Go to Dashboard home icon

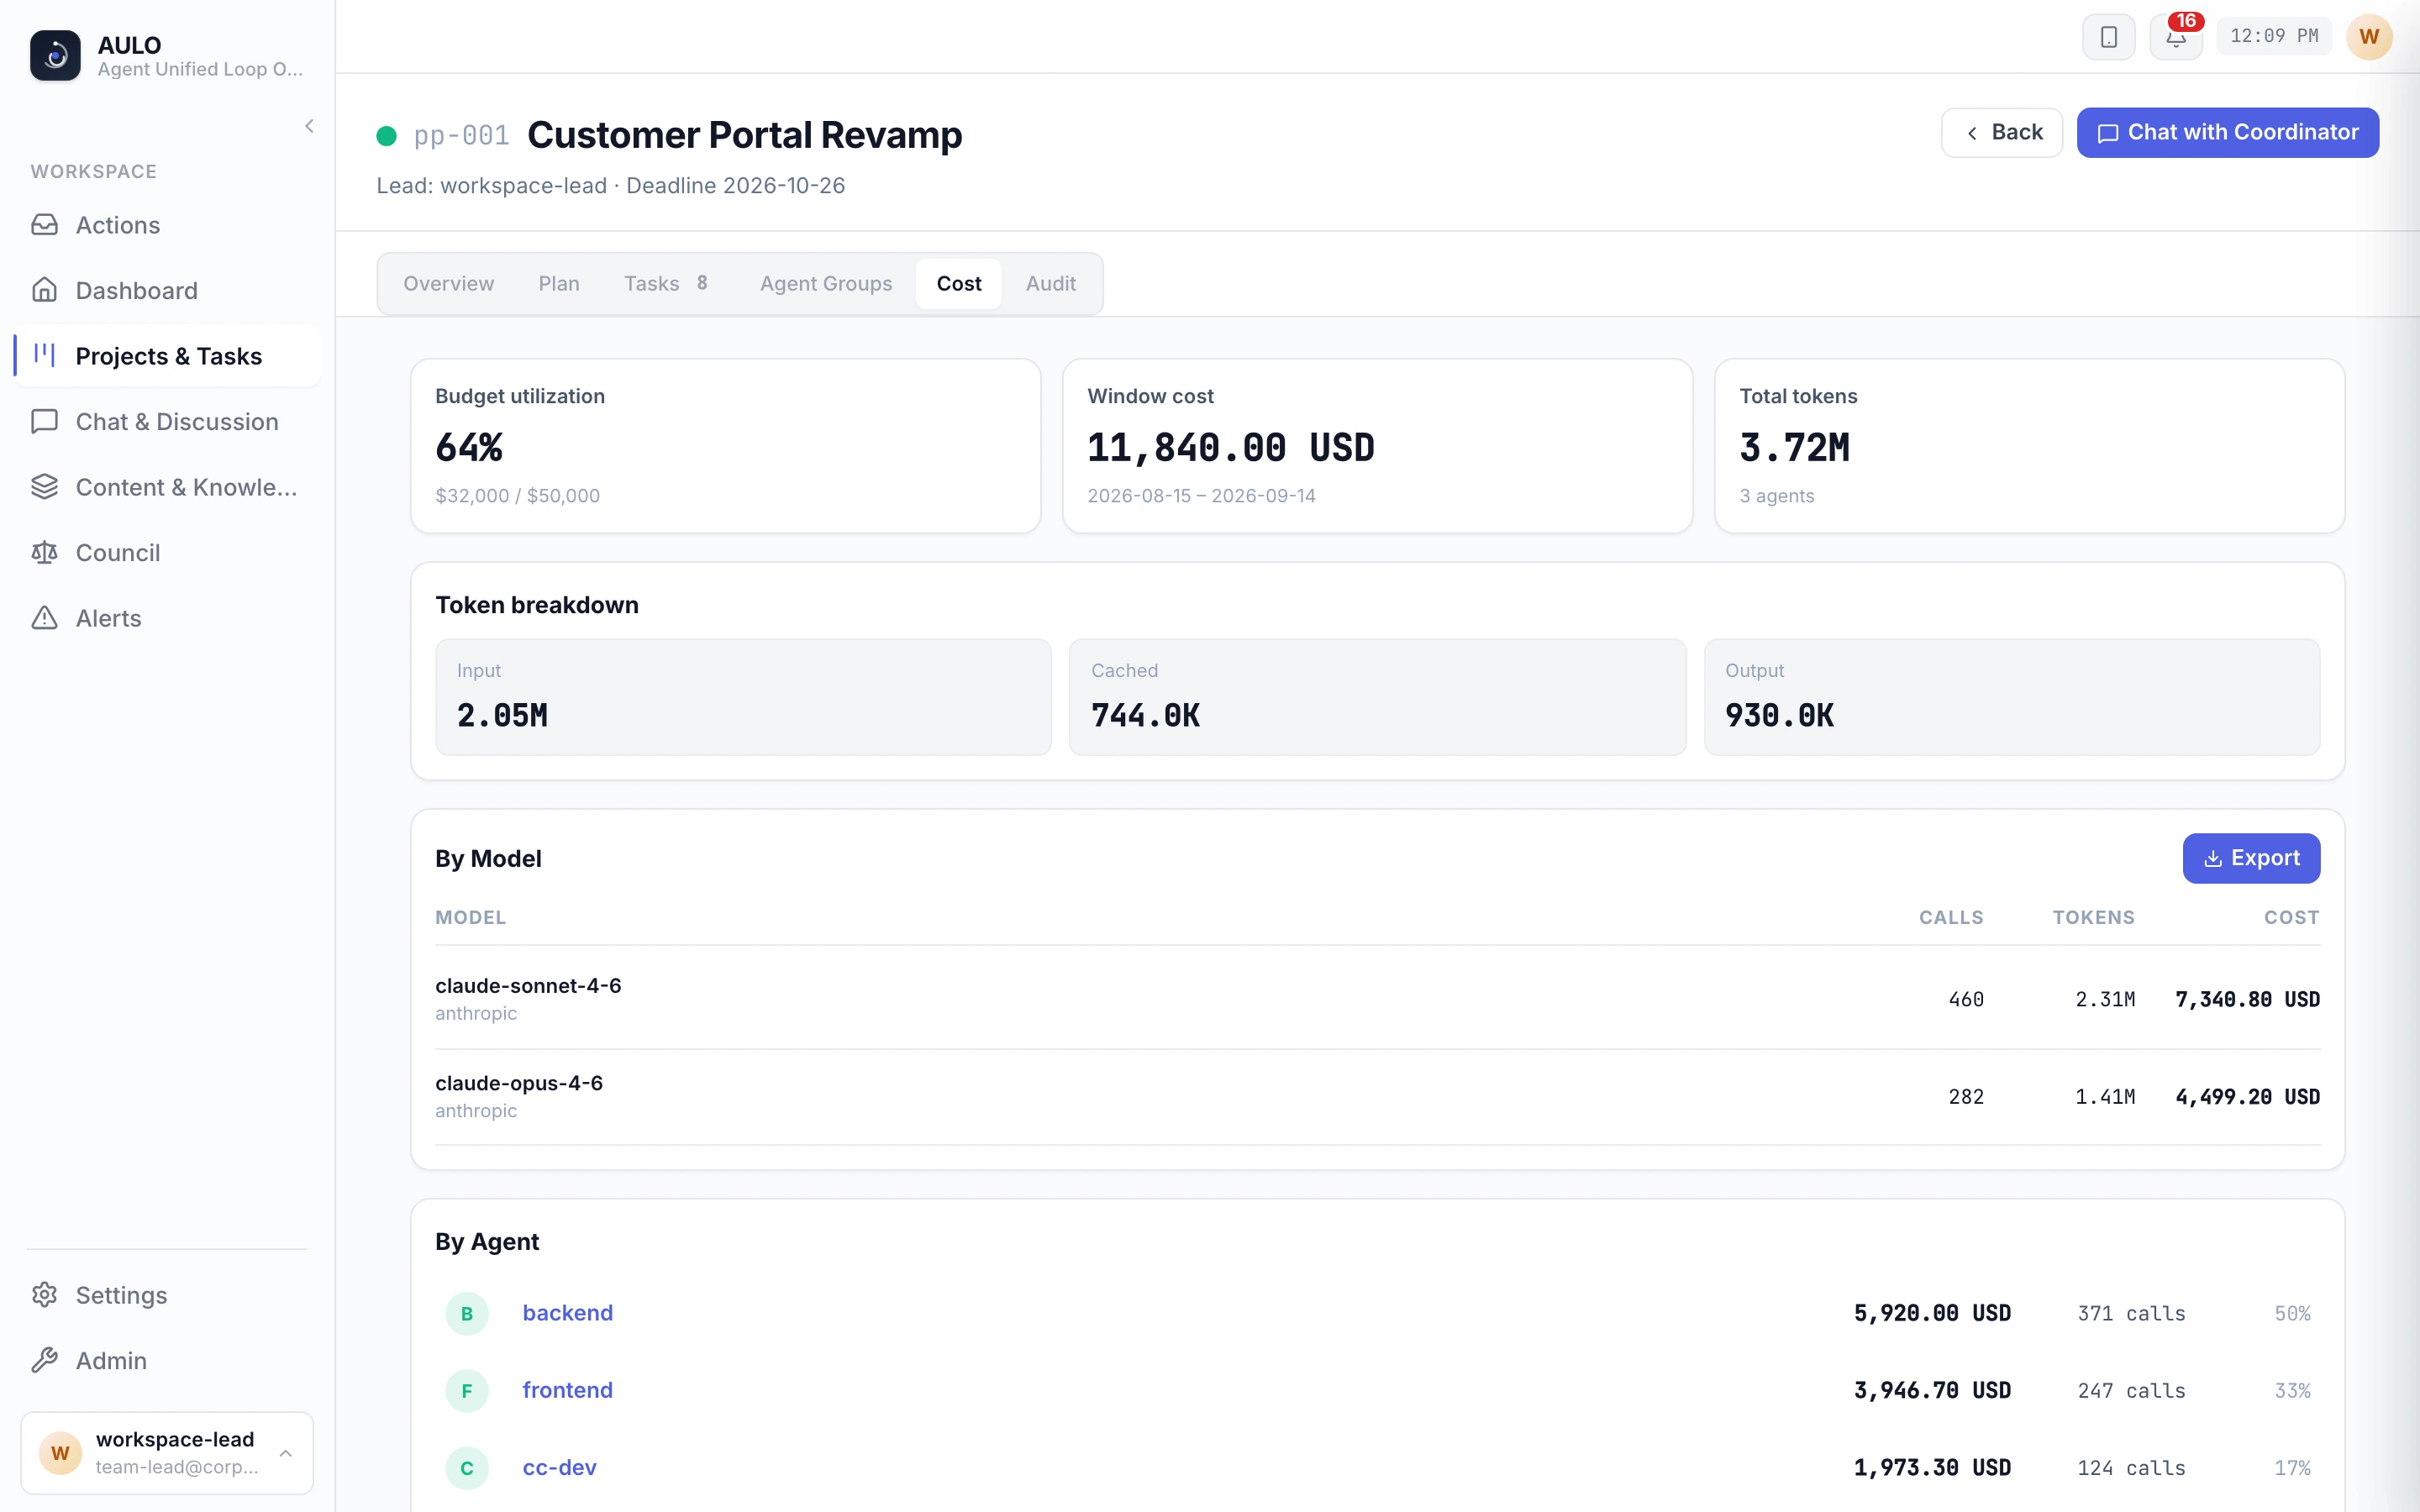(44, 290)
